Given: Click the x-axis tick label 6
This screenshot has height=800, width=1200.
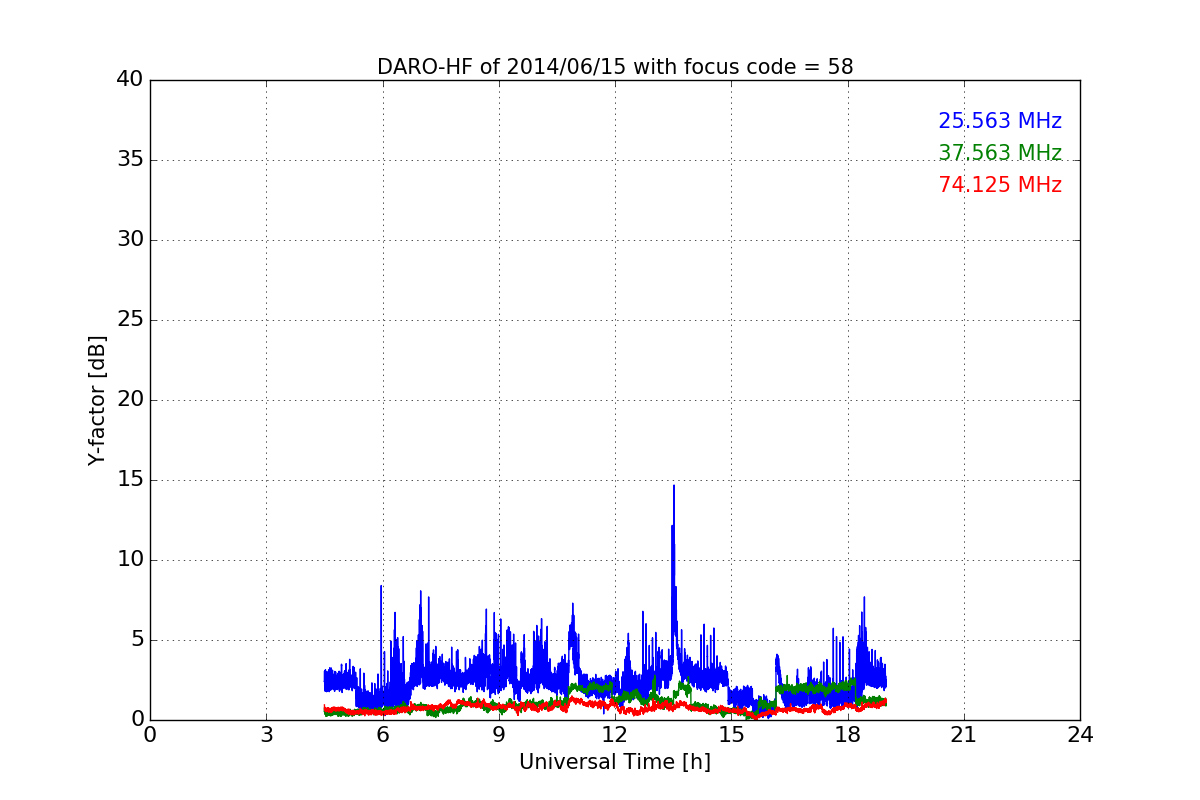Looking at the screenshot, I should pyautogui.click(x=382, y=735).
